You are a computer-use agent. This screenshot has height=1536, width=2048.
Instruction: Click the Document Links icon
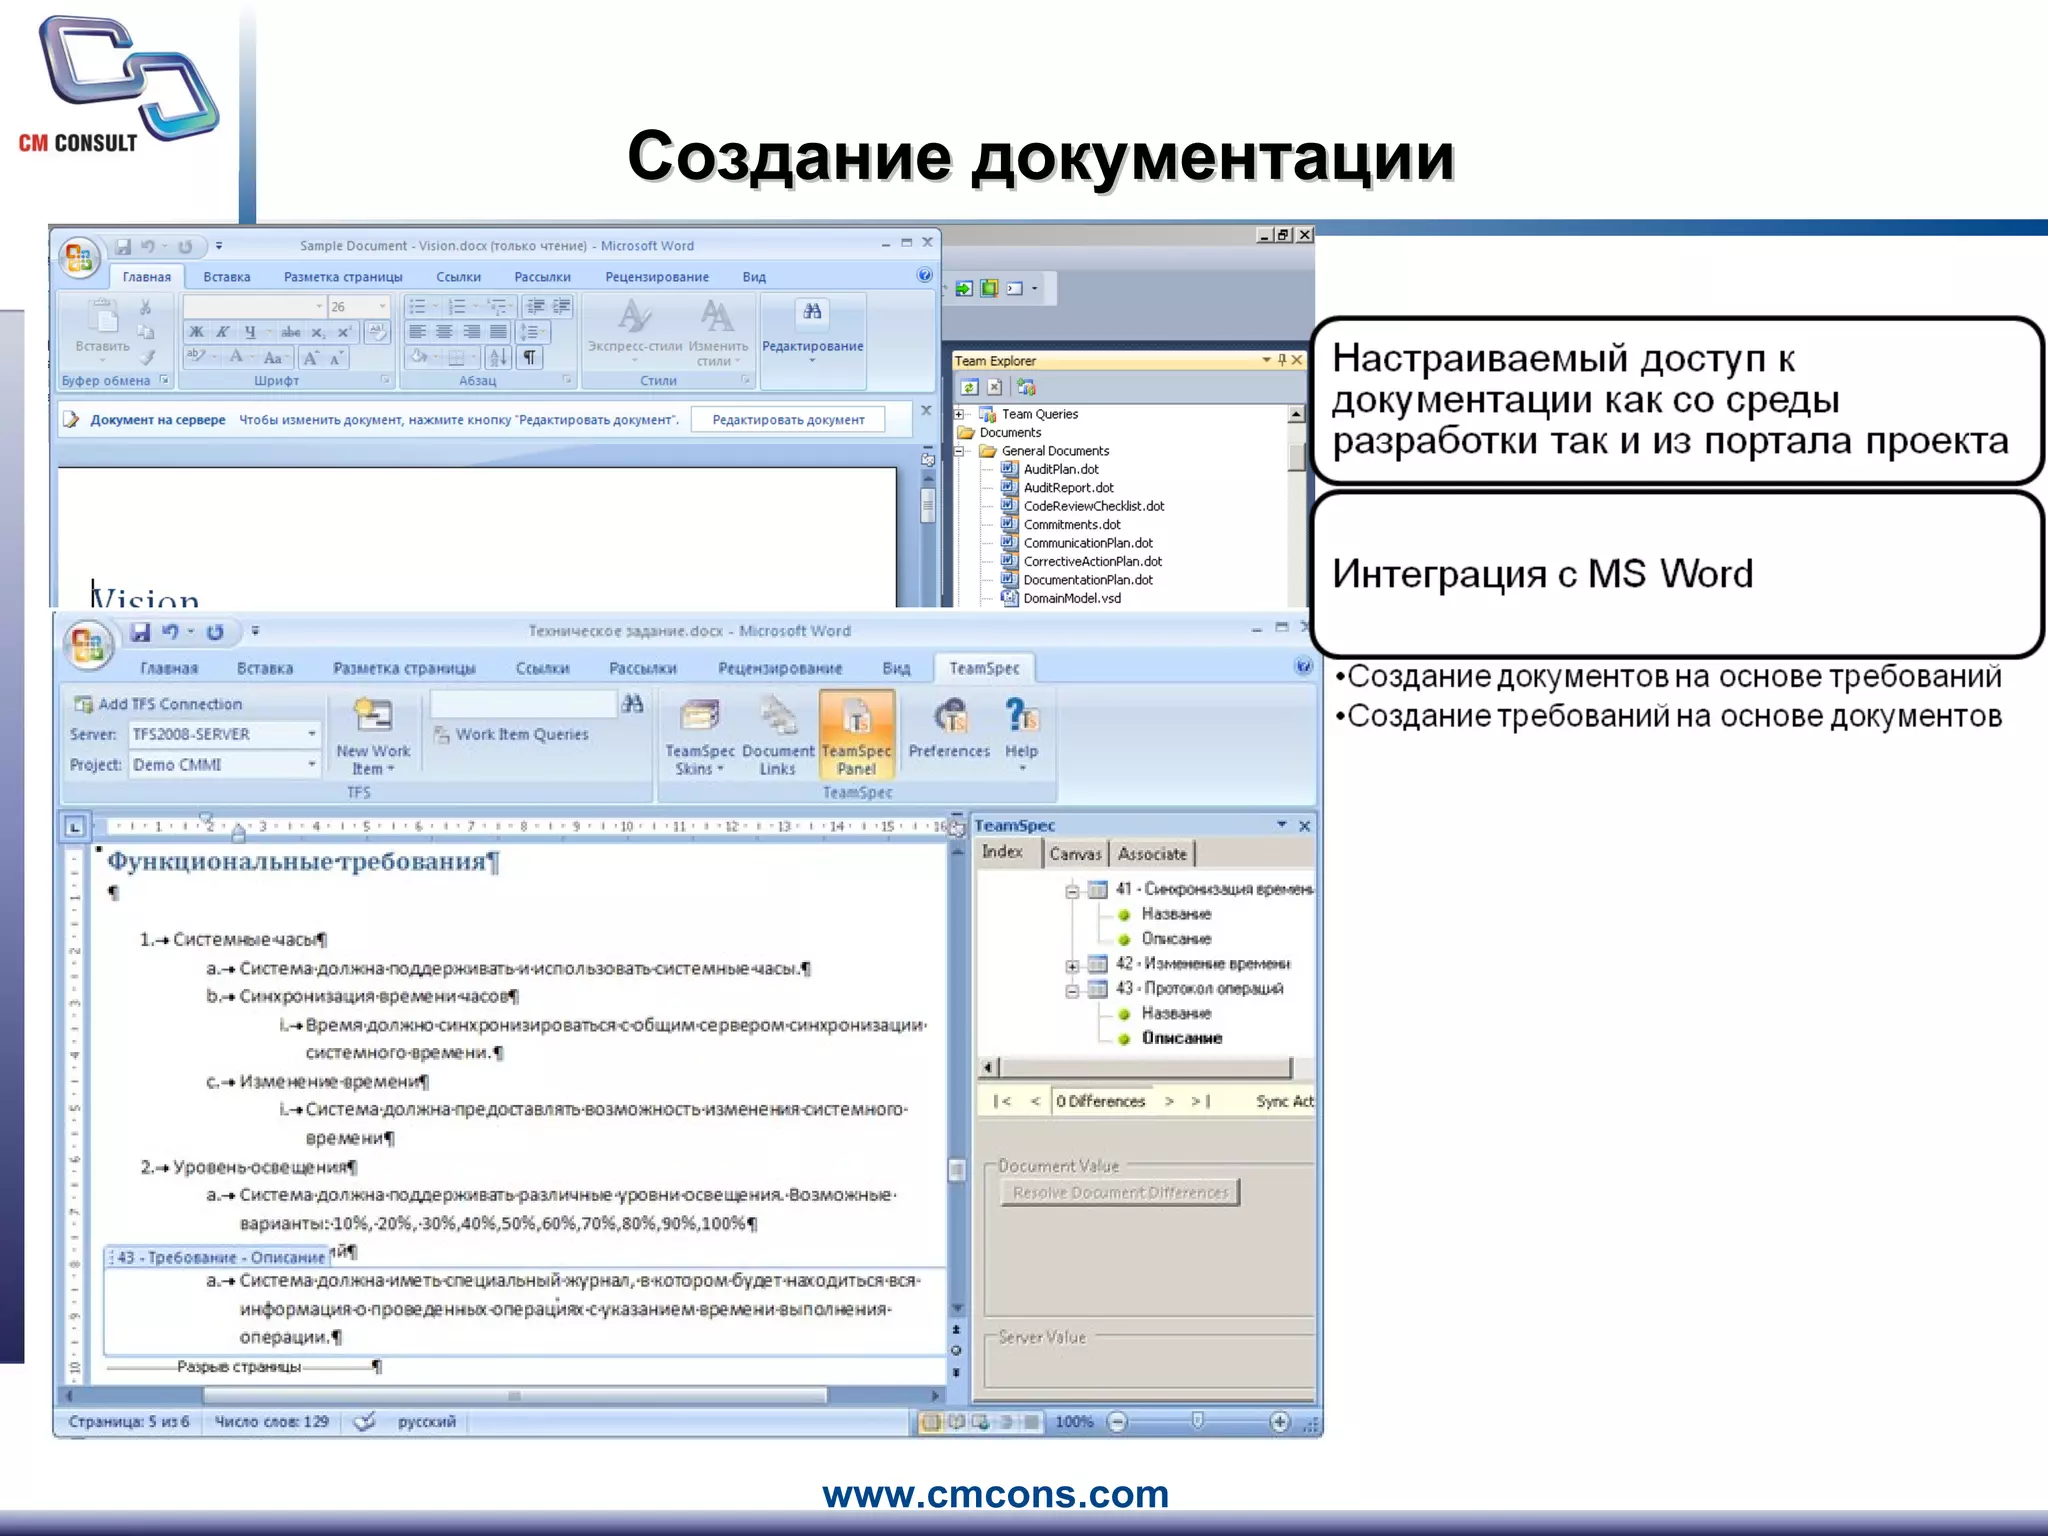tap(778, 735)
